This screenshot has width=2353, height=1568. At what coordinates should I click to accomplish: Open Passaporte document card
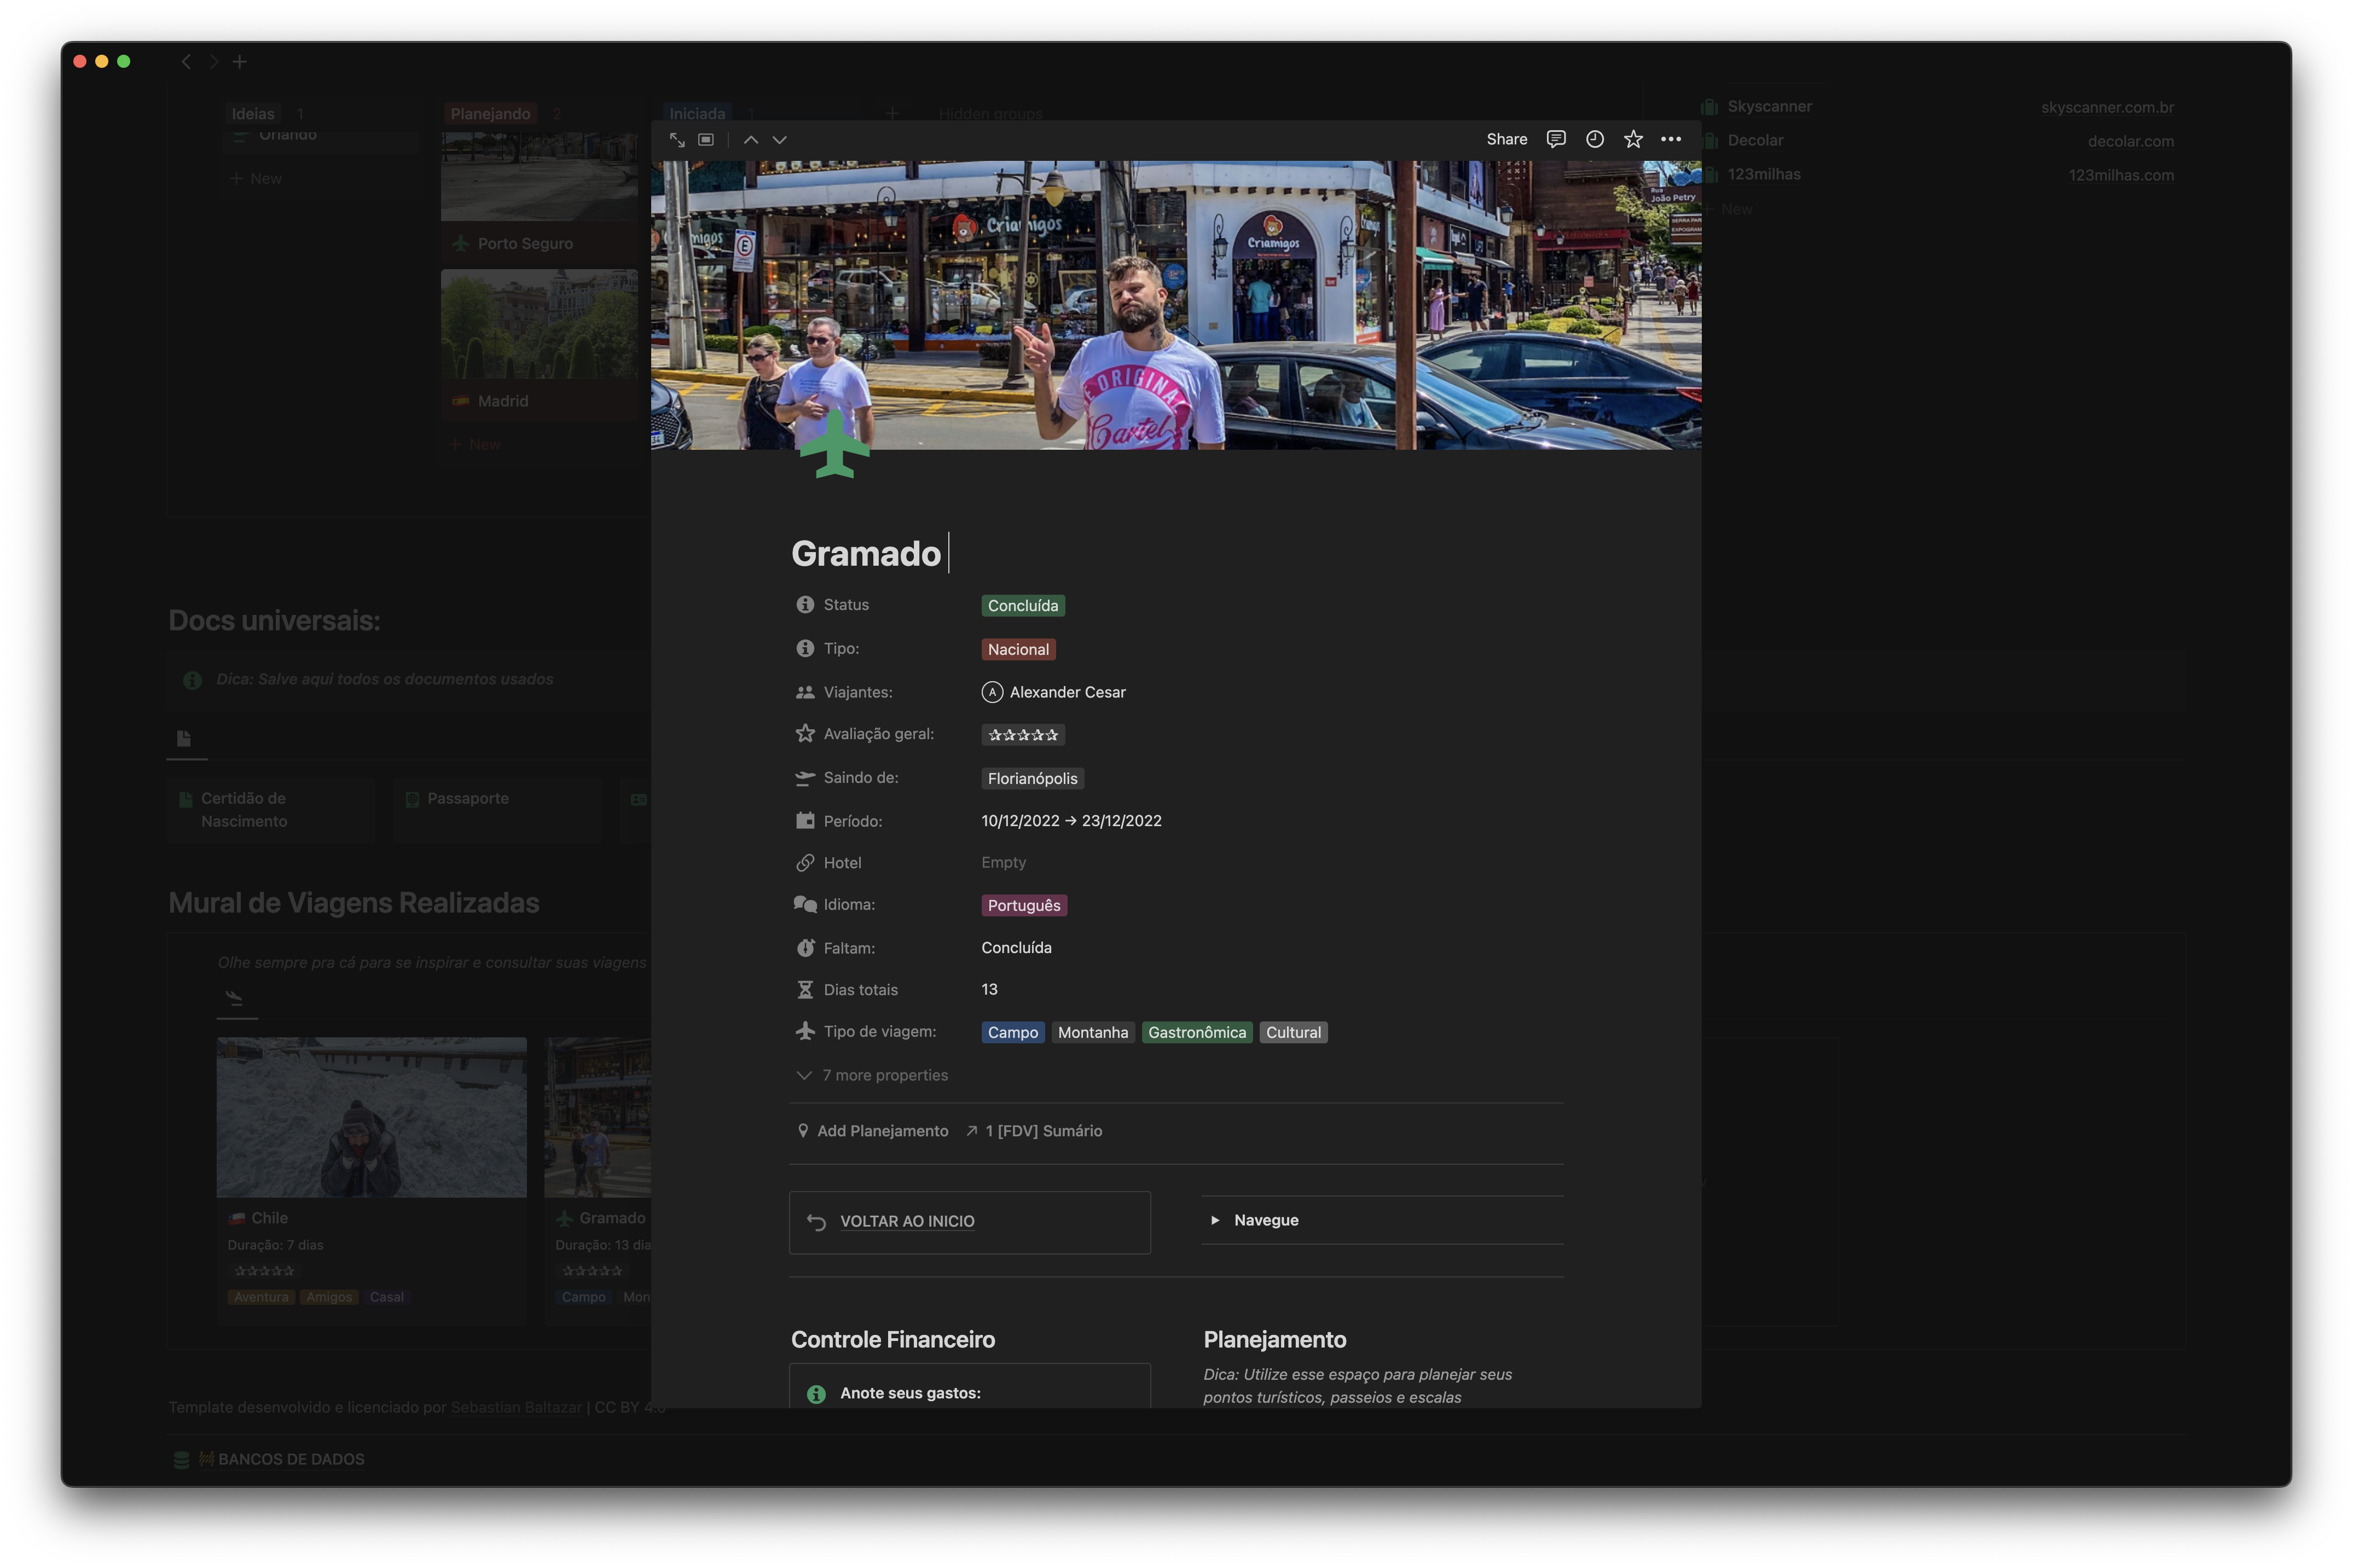(x=497, y=810)
